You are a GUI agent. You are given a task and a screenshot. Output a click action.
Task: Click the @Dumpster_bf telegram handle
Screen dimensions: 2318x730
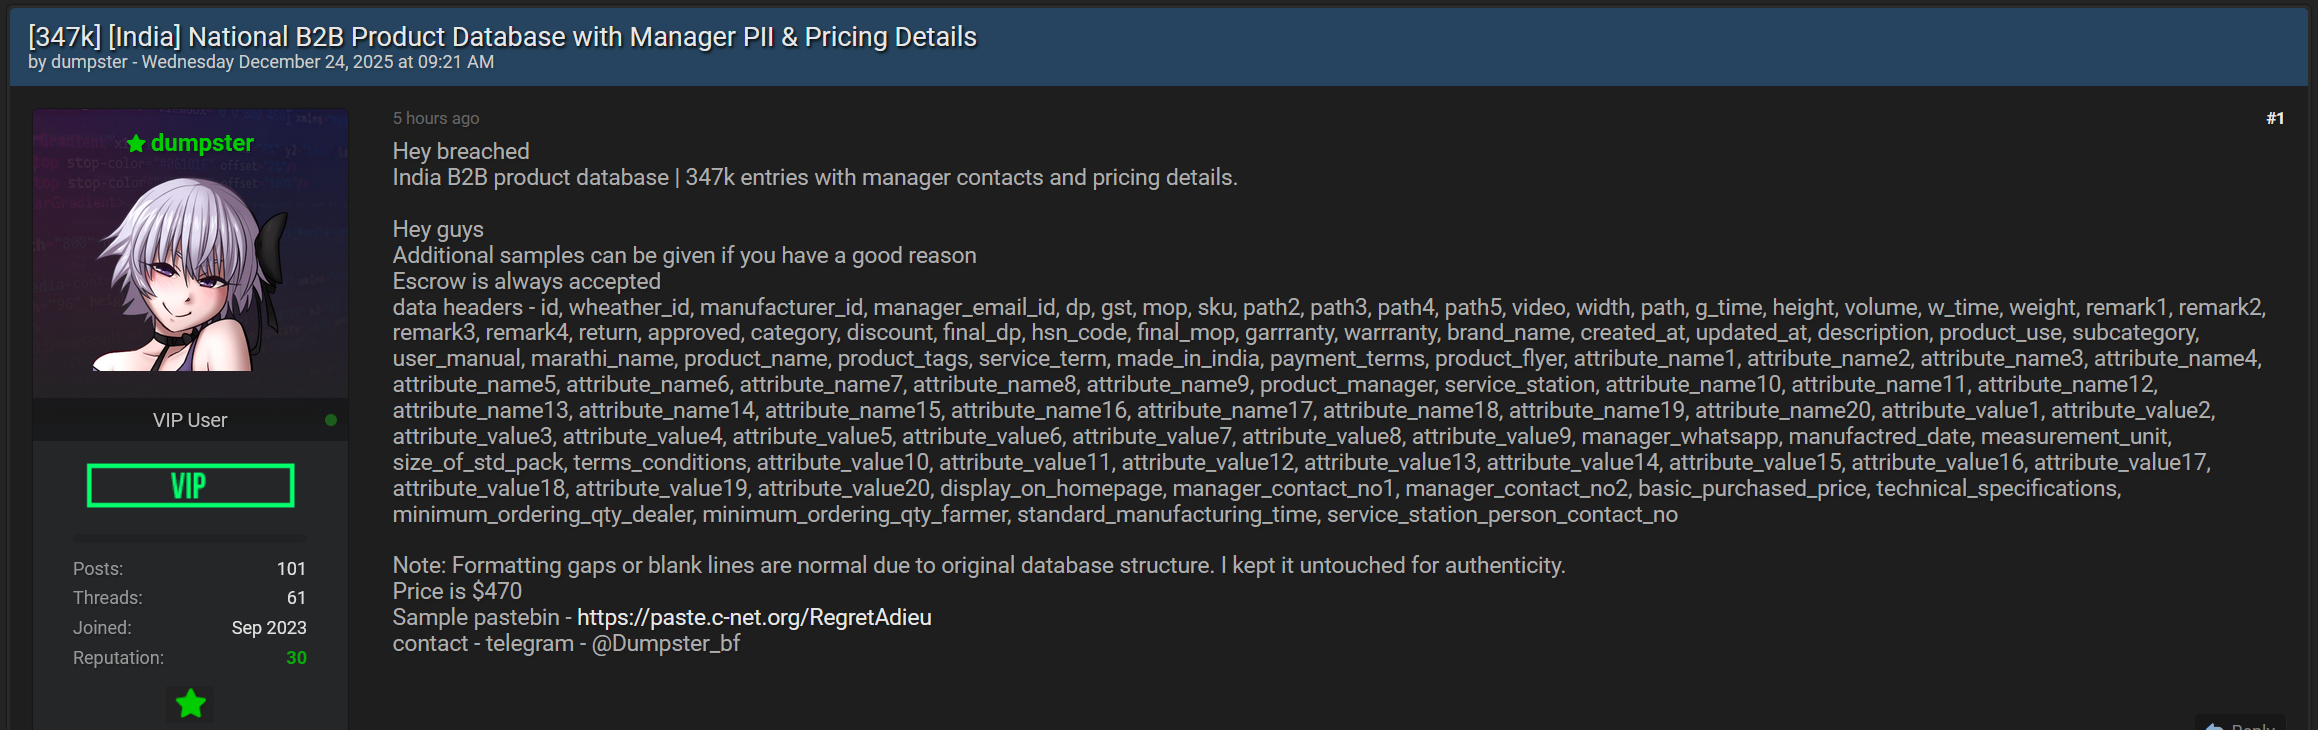666,643
